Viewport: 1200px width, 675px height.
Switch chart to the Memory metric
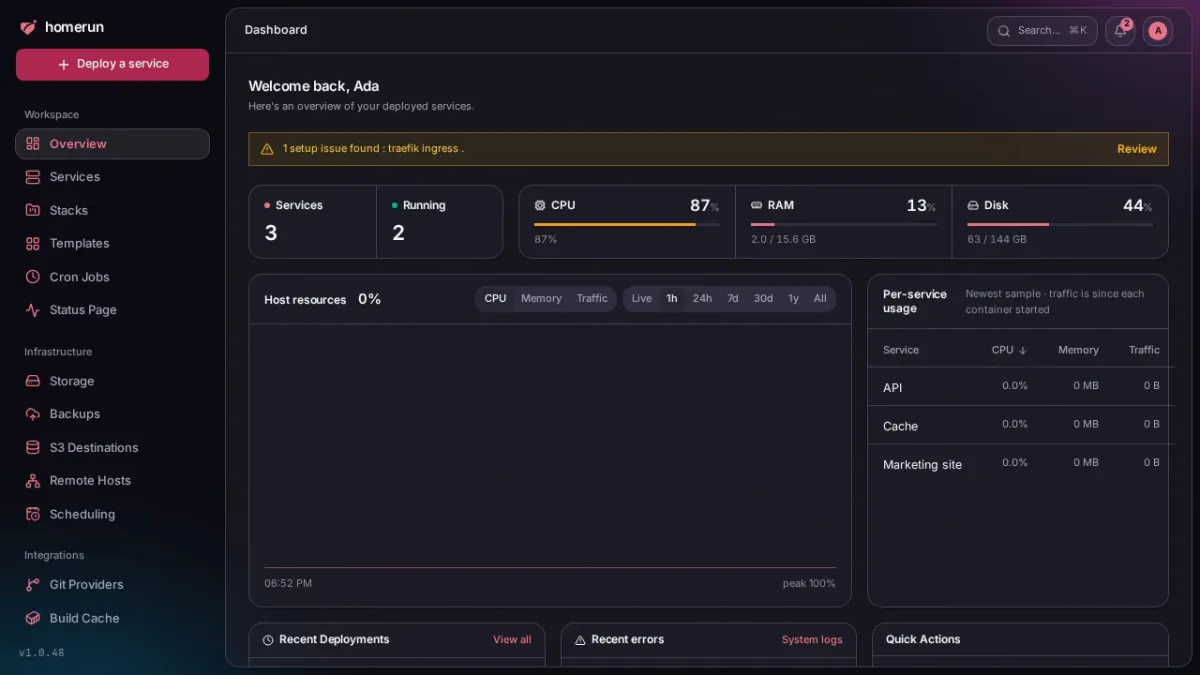[541, 299]
